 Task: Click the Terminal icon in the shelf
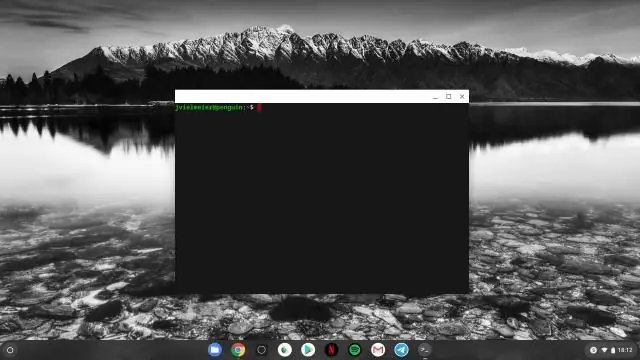[424, 350]
